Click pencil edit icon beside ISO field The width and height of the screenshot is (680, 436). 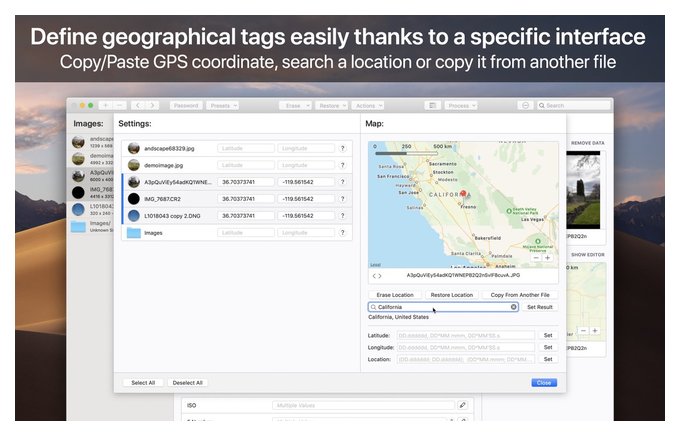(x=462, y=405)
